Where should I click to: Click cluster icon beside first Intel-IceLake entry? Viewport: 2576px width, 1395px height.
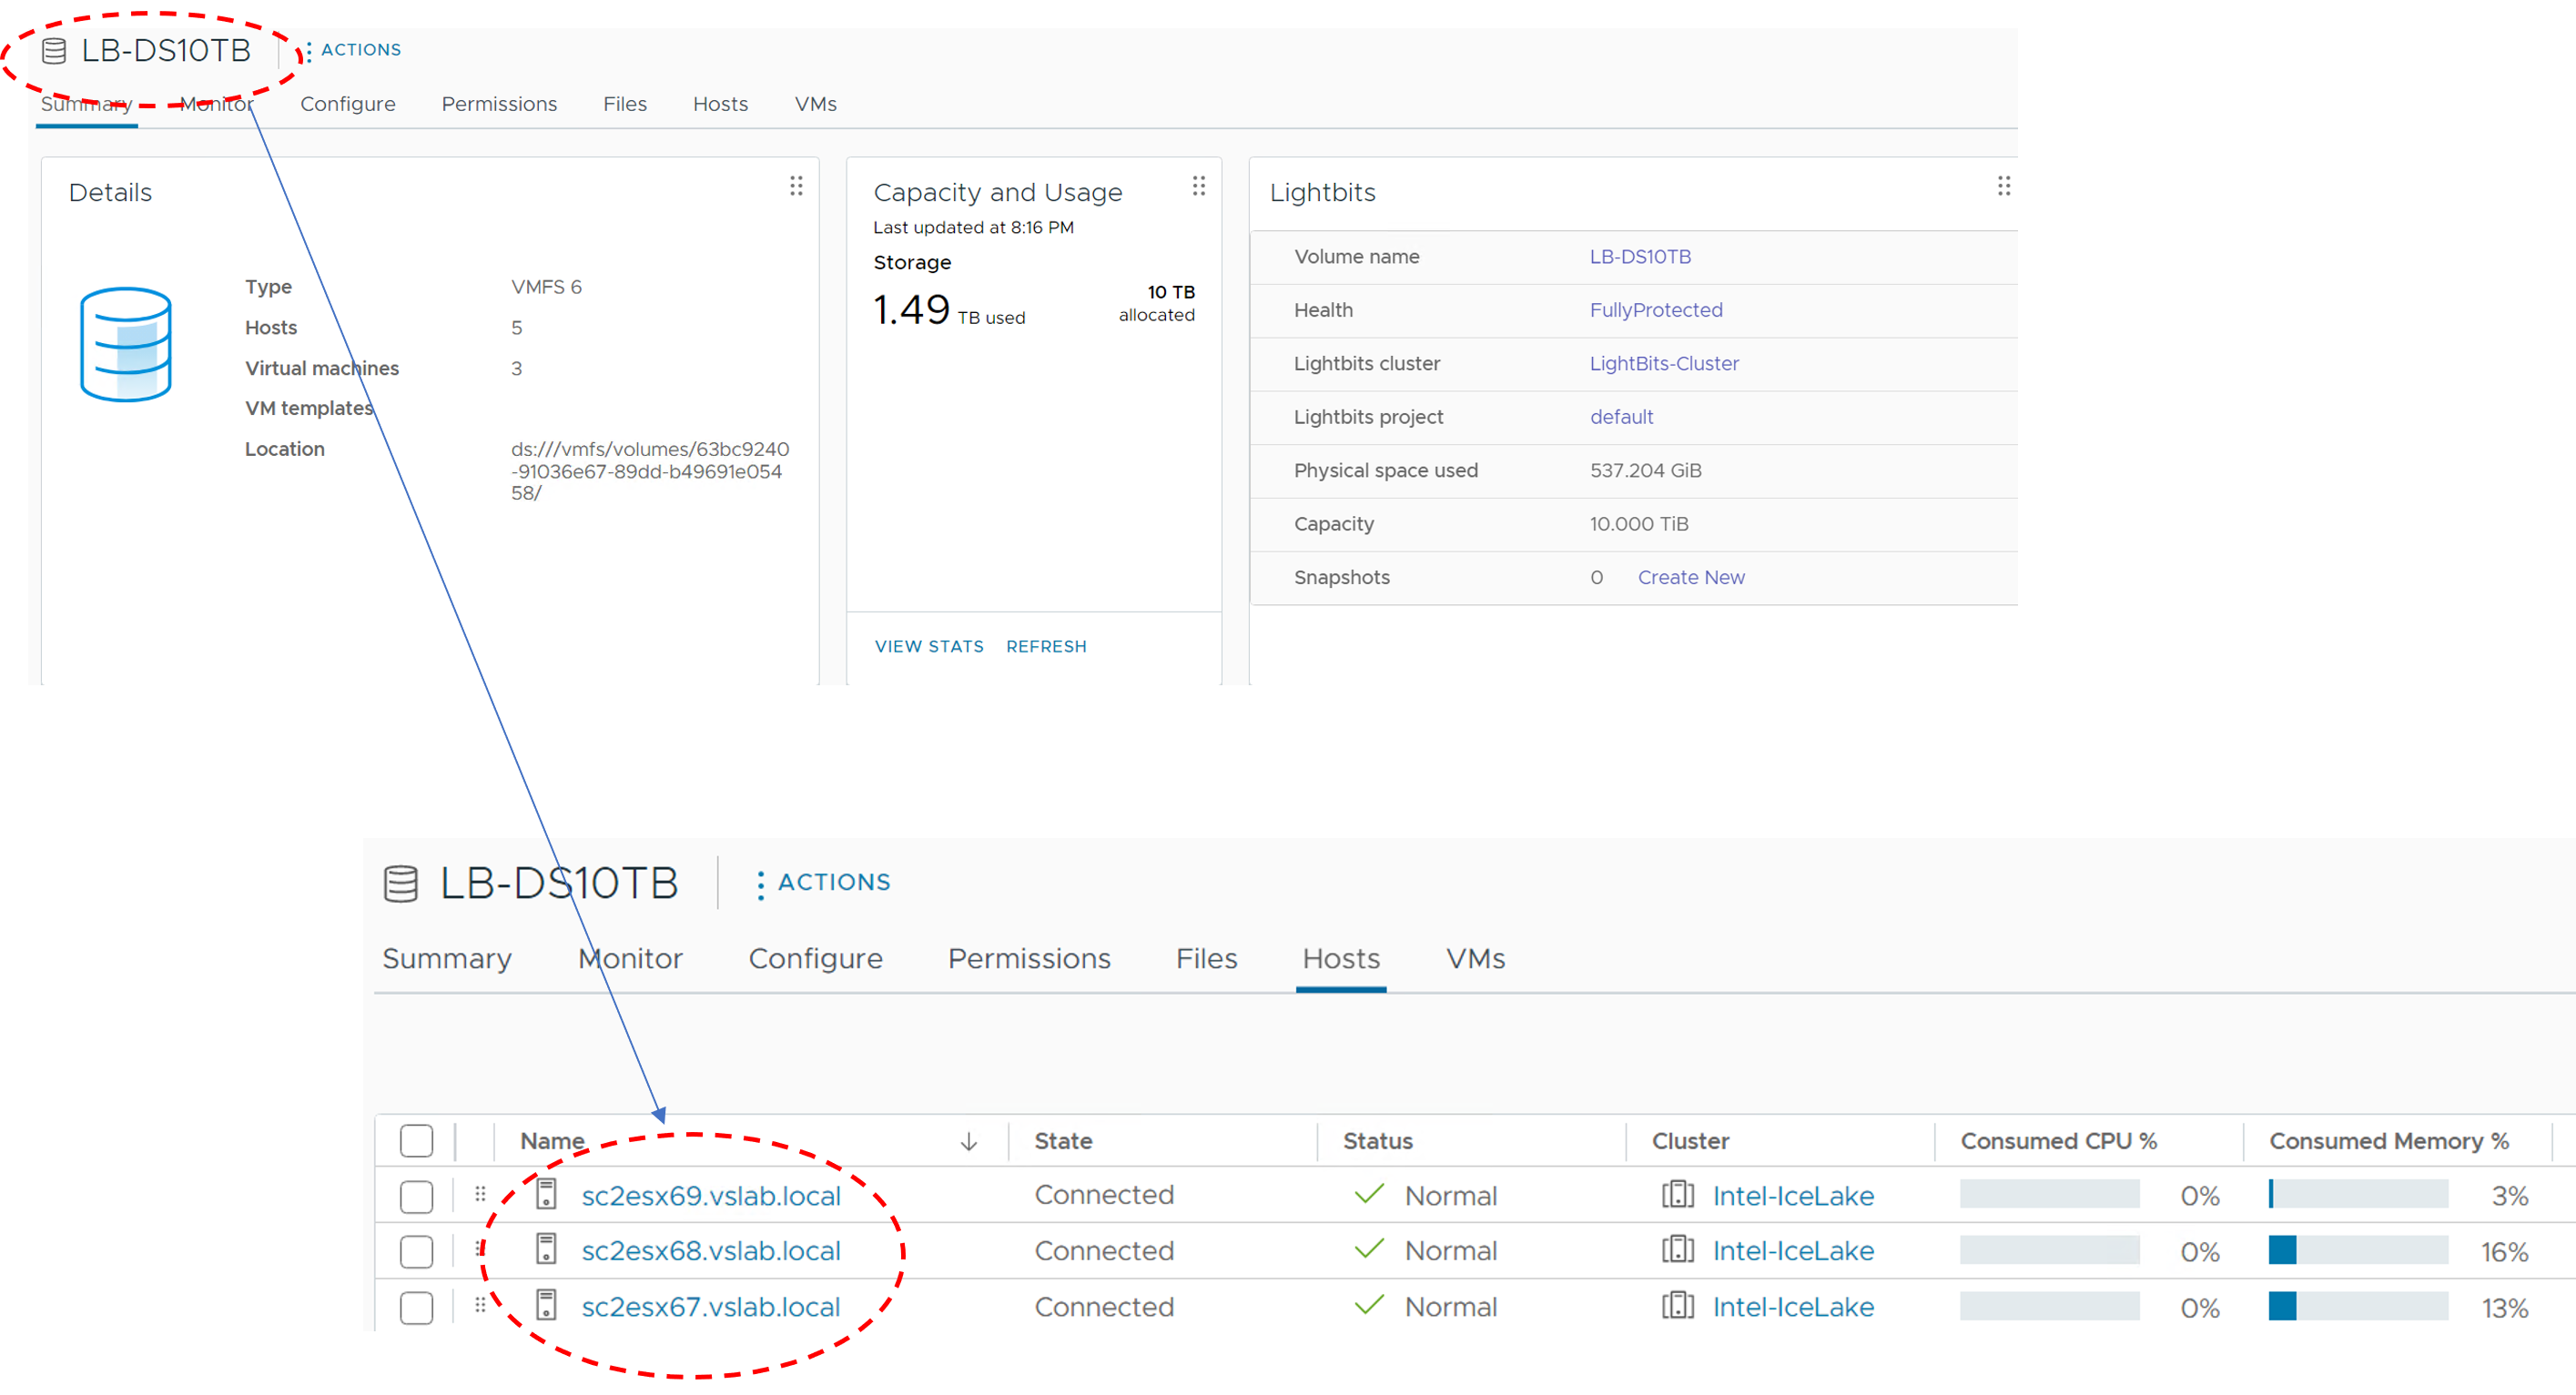click(x=1677, y=1194)
